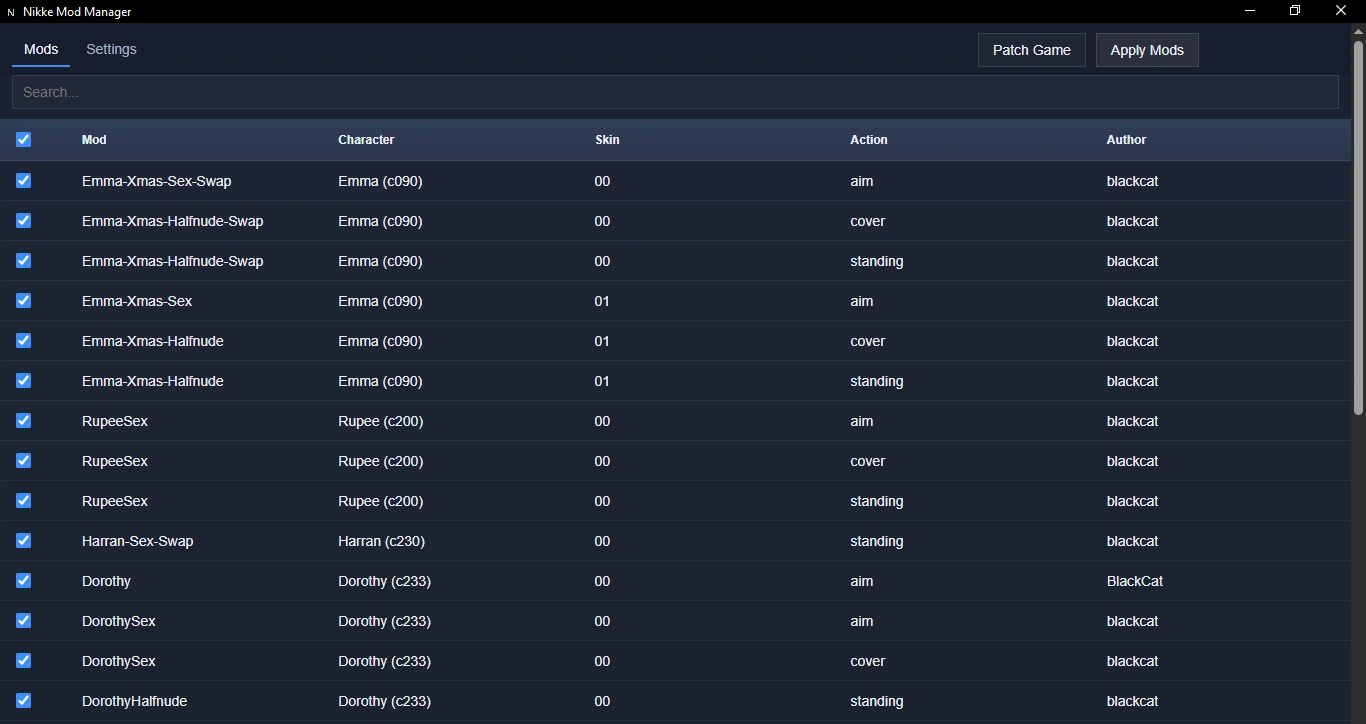Toggle the DorothyHalfnude mod checkbox

click(x=24, y=701)
